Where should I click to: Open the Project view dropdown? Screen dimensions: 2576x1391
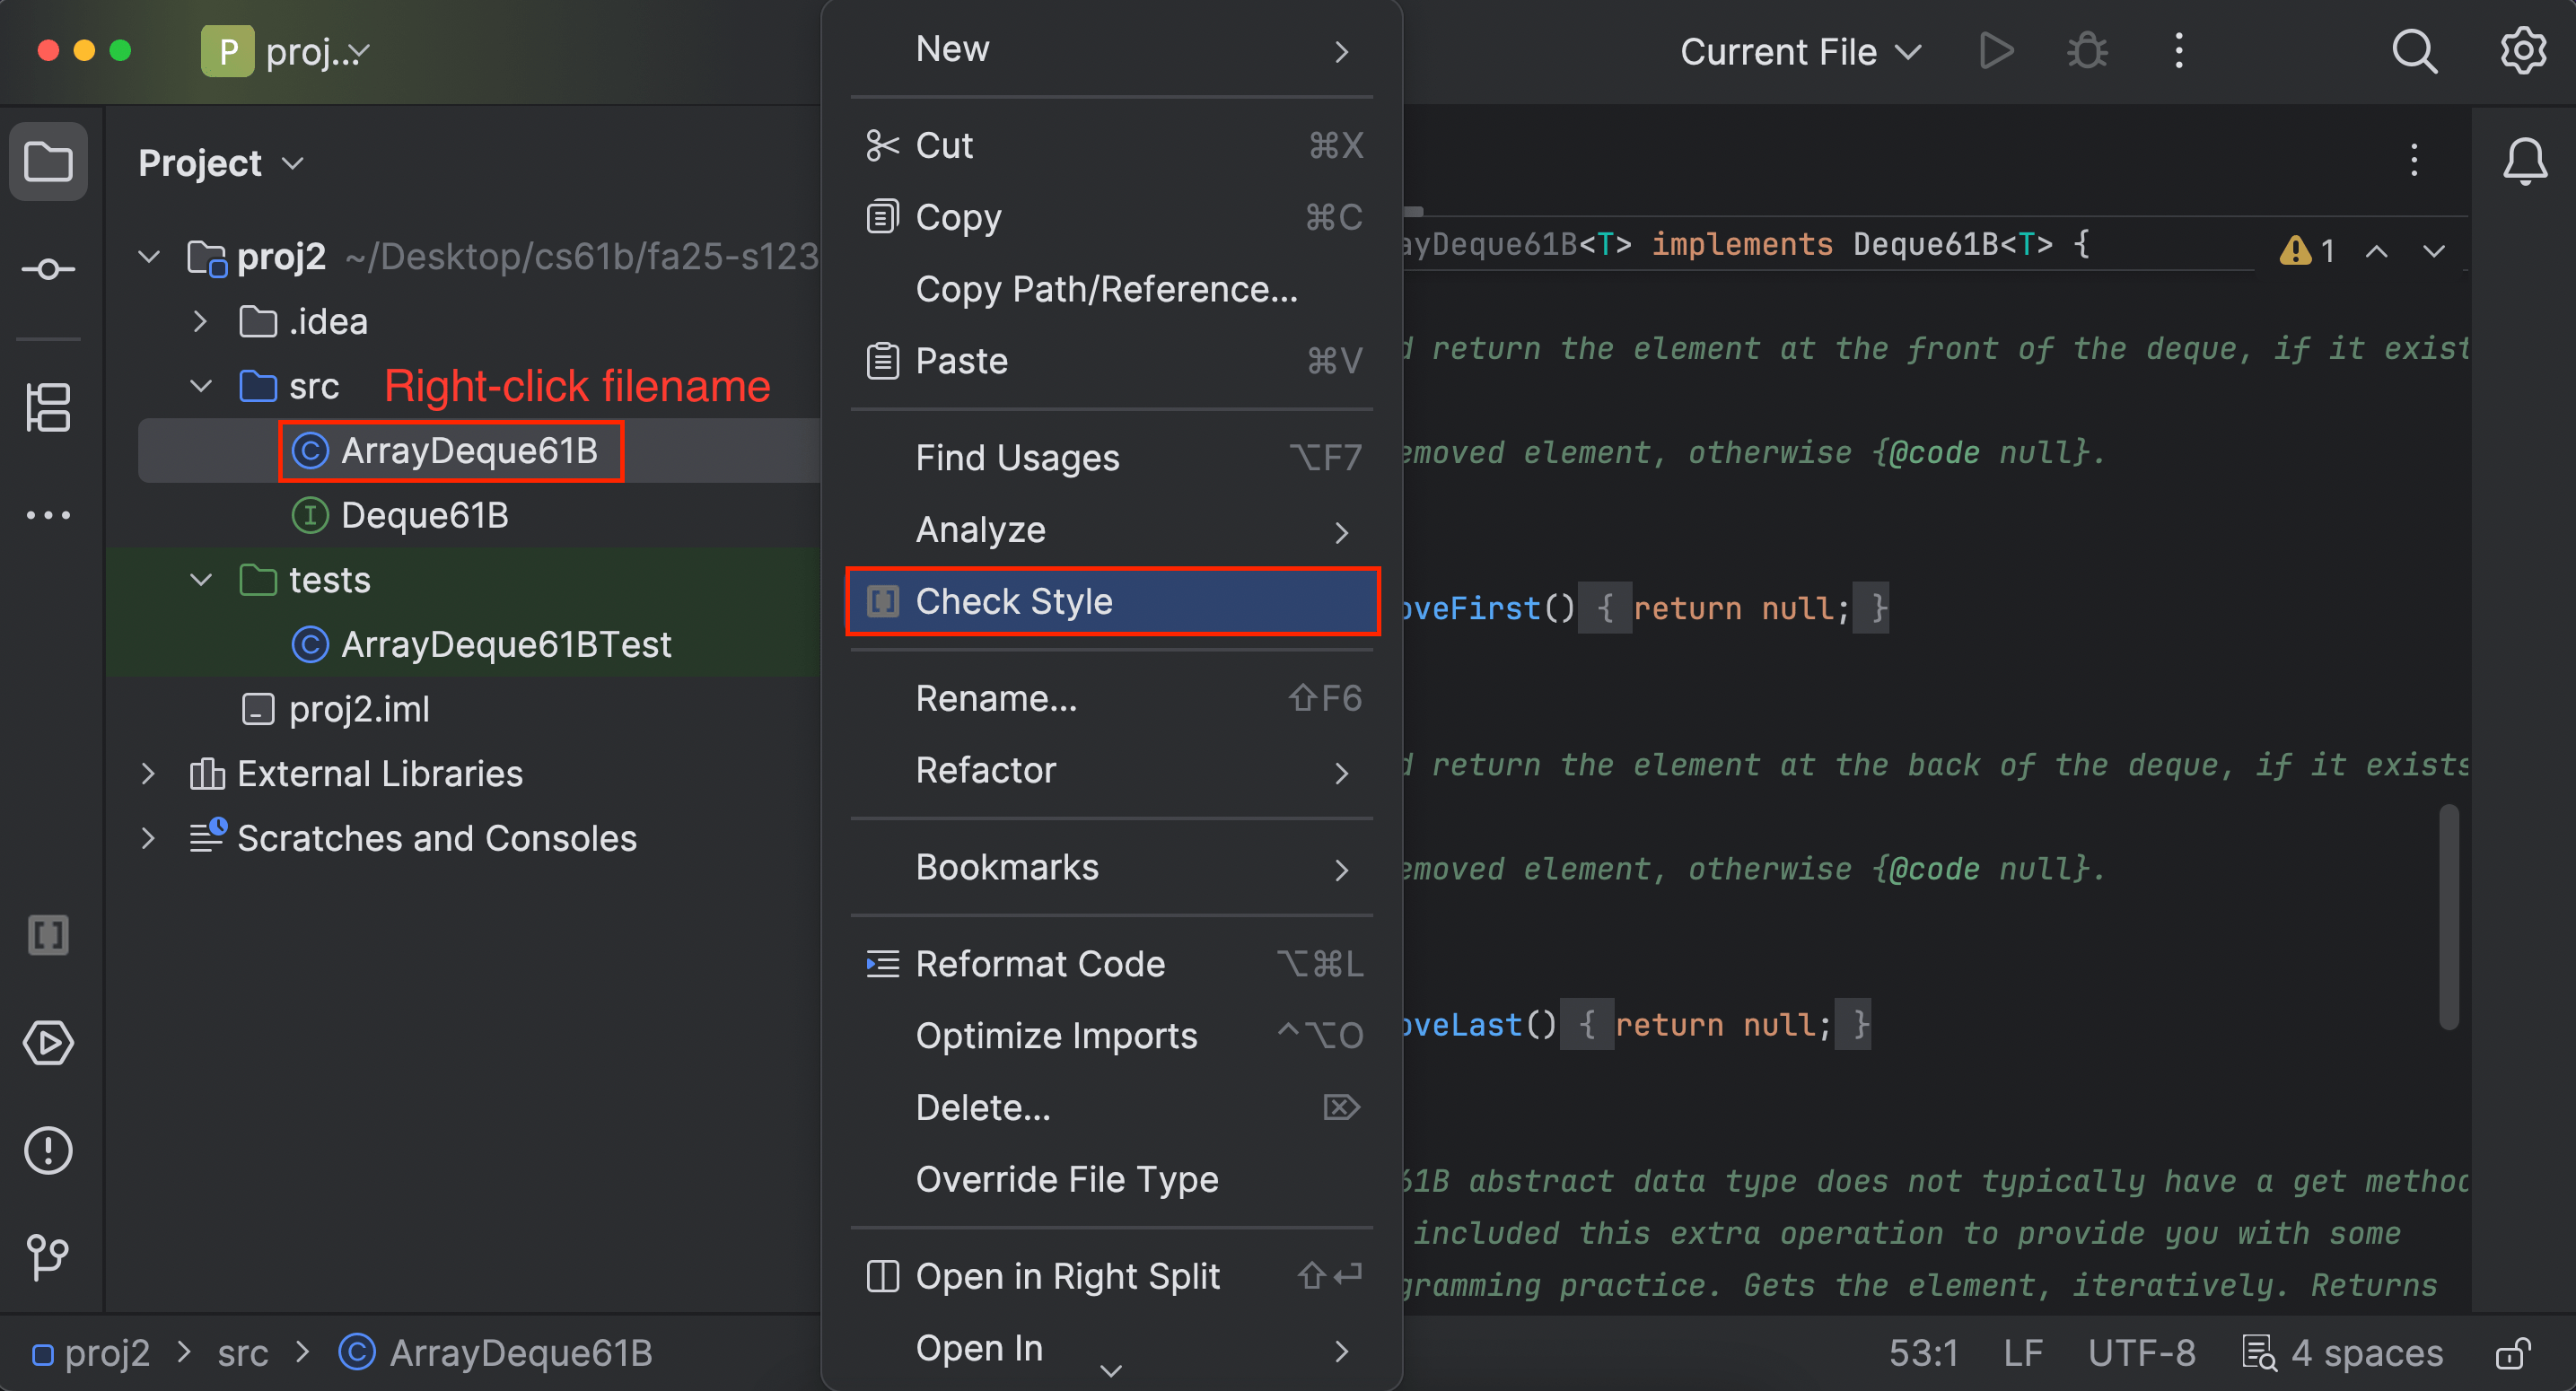point(221,162)
